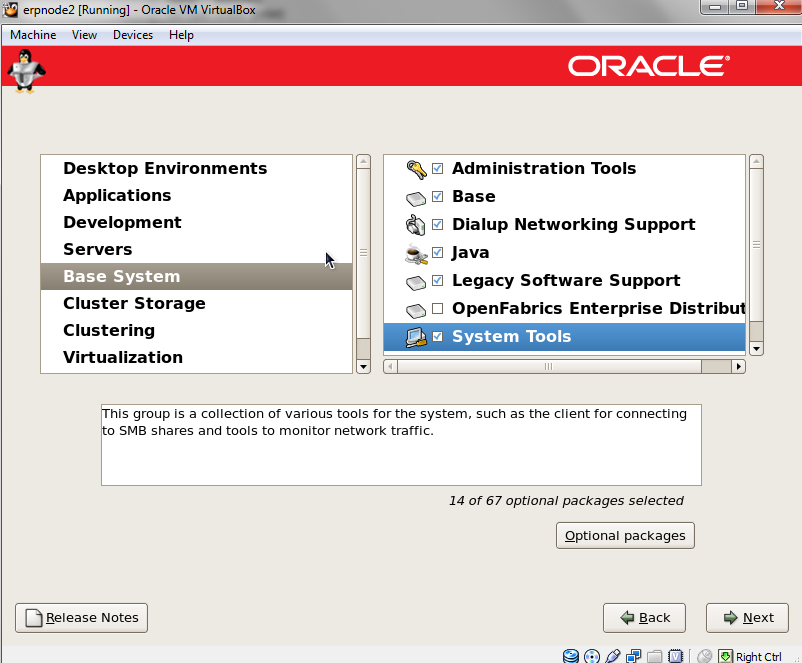802x663 pixels.
Task: Click the package groups vertical scrollbar thumb
Action: (x=756, y=245)
